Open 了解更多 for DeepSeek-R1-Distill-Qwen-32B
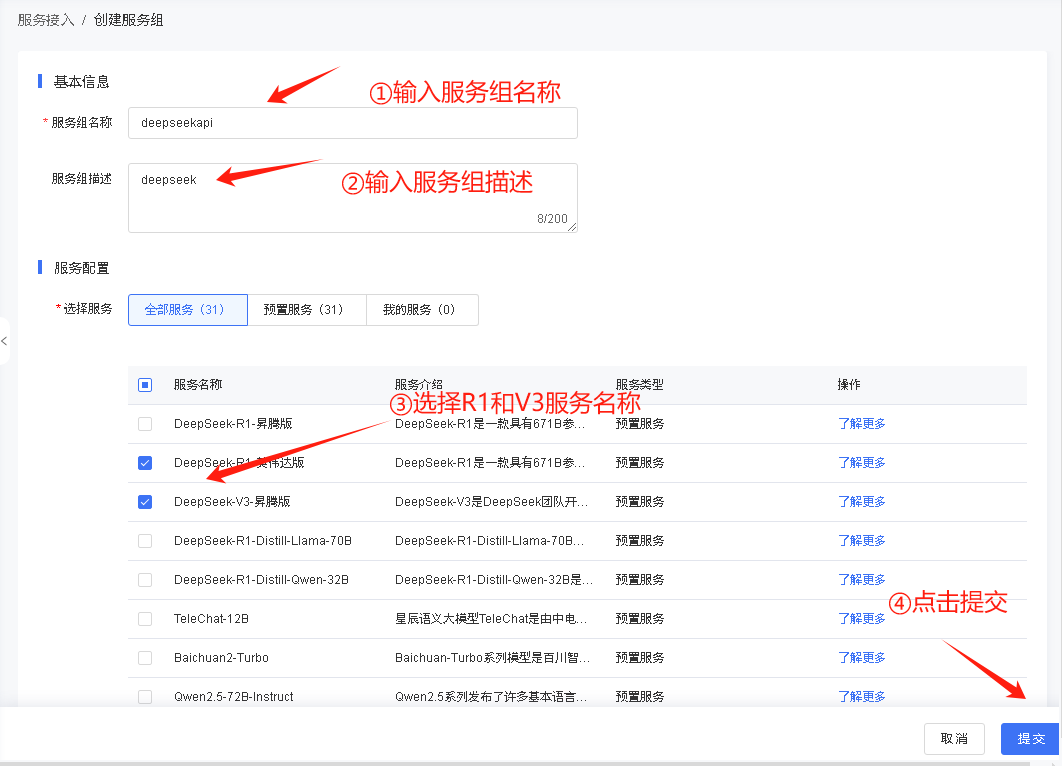 pyautogui.click(x=862, y=580)
